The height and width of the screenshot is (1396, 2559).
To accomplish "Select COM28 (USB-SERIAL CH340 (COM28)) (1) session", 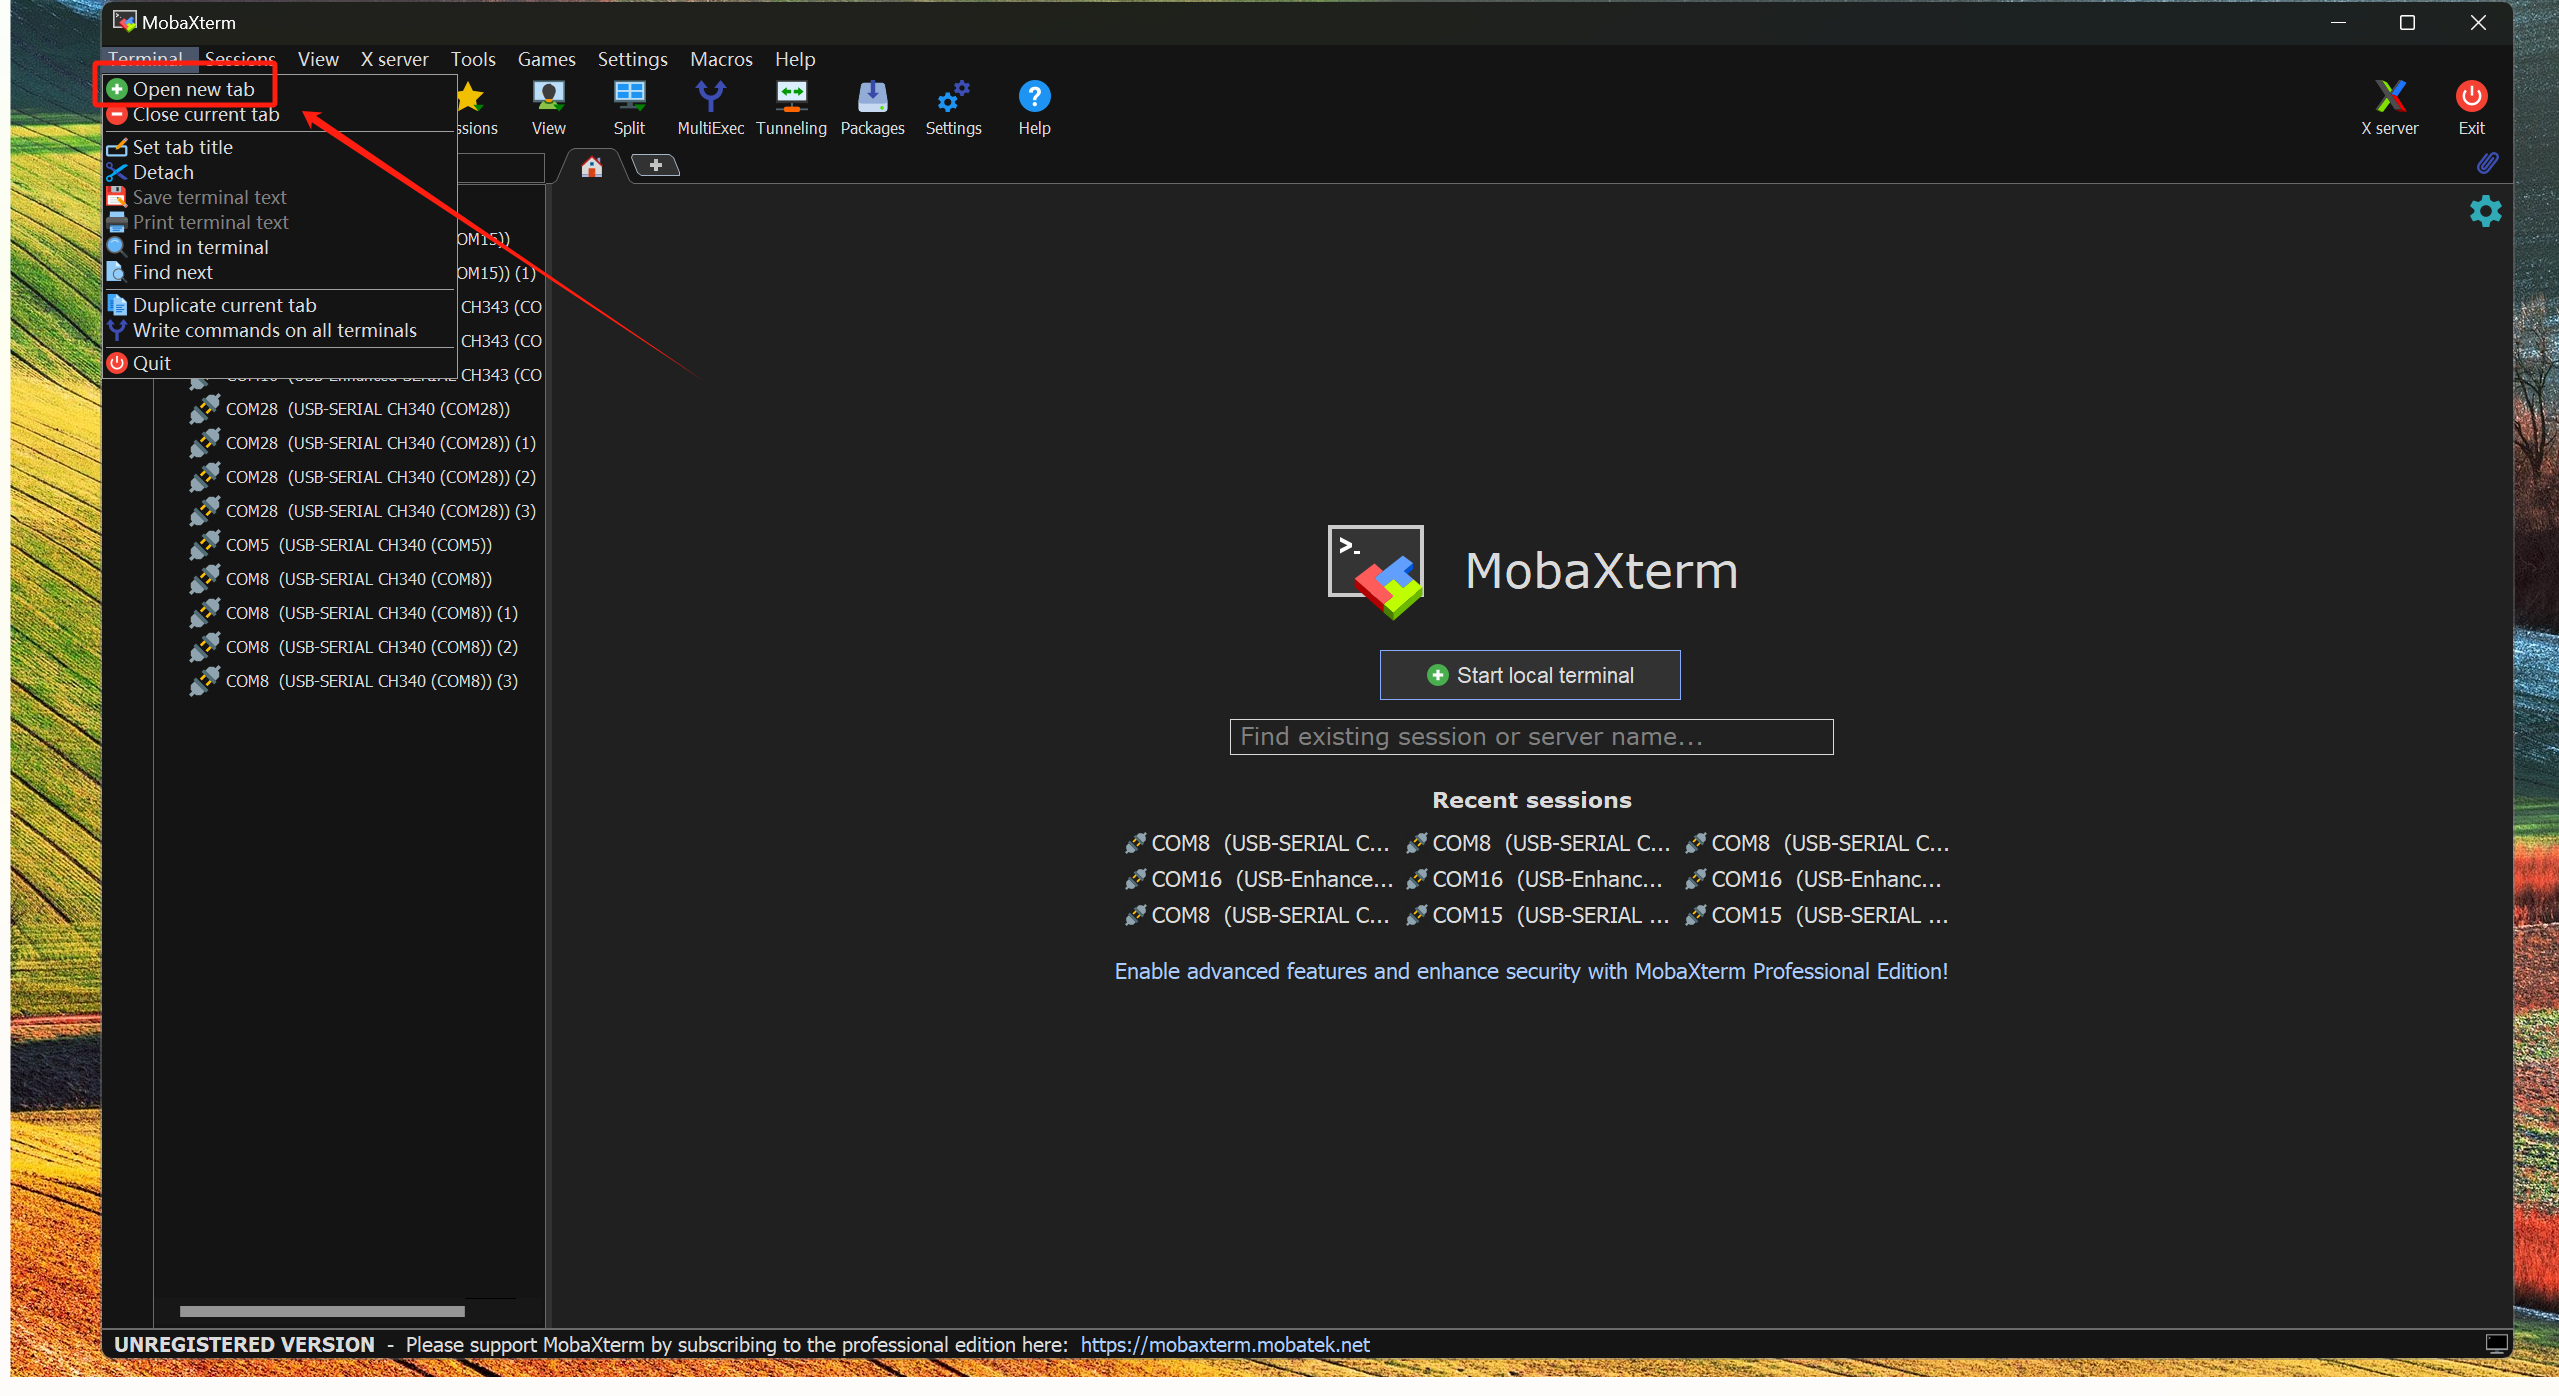I will click(364, 443).
